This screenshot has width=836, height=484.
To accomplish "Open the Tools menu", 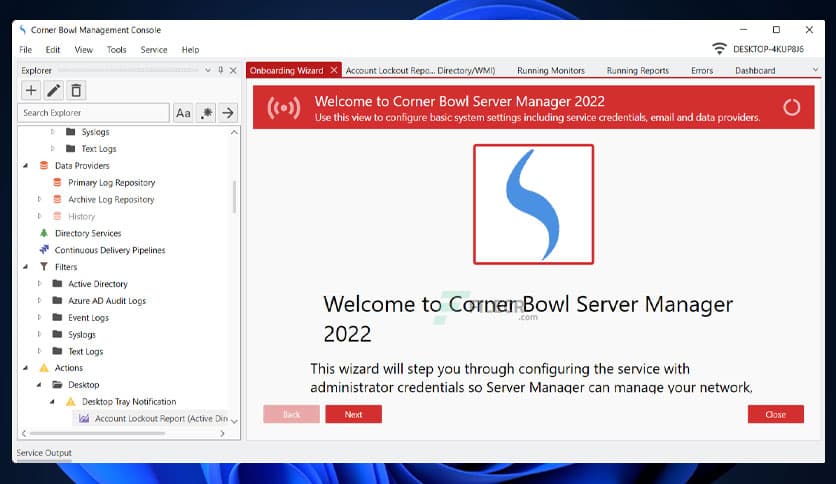I will pyautogui.click(x=116, y=50).
